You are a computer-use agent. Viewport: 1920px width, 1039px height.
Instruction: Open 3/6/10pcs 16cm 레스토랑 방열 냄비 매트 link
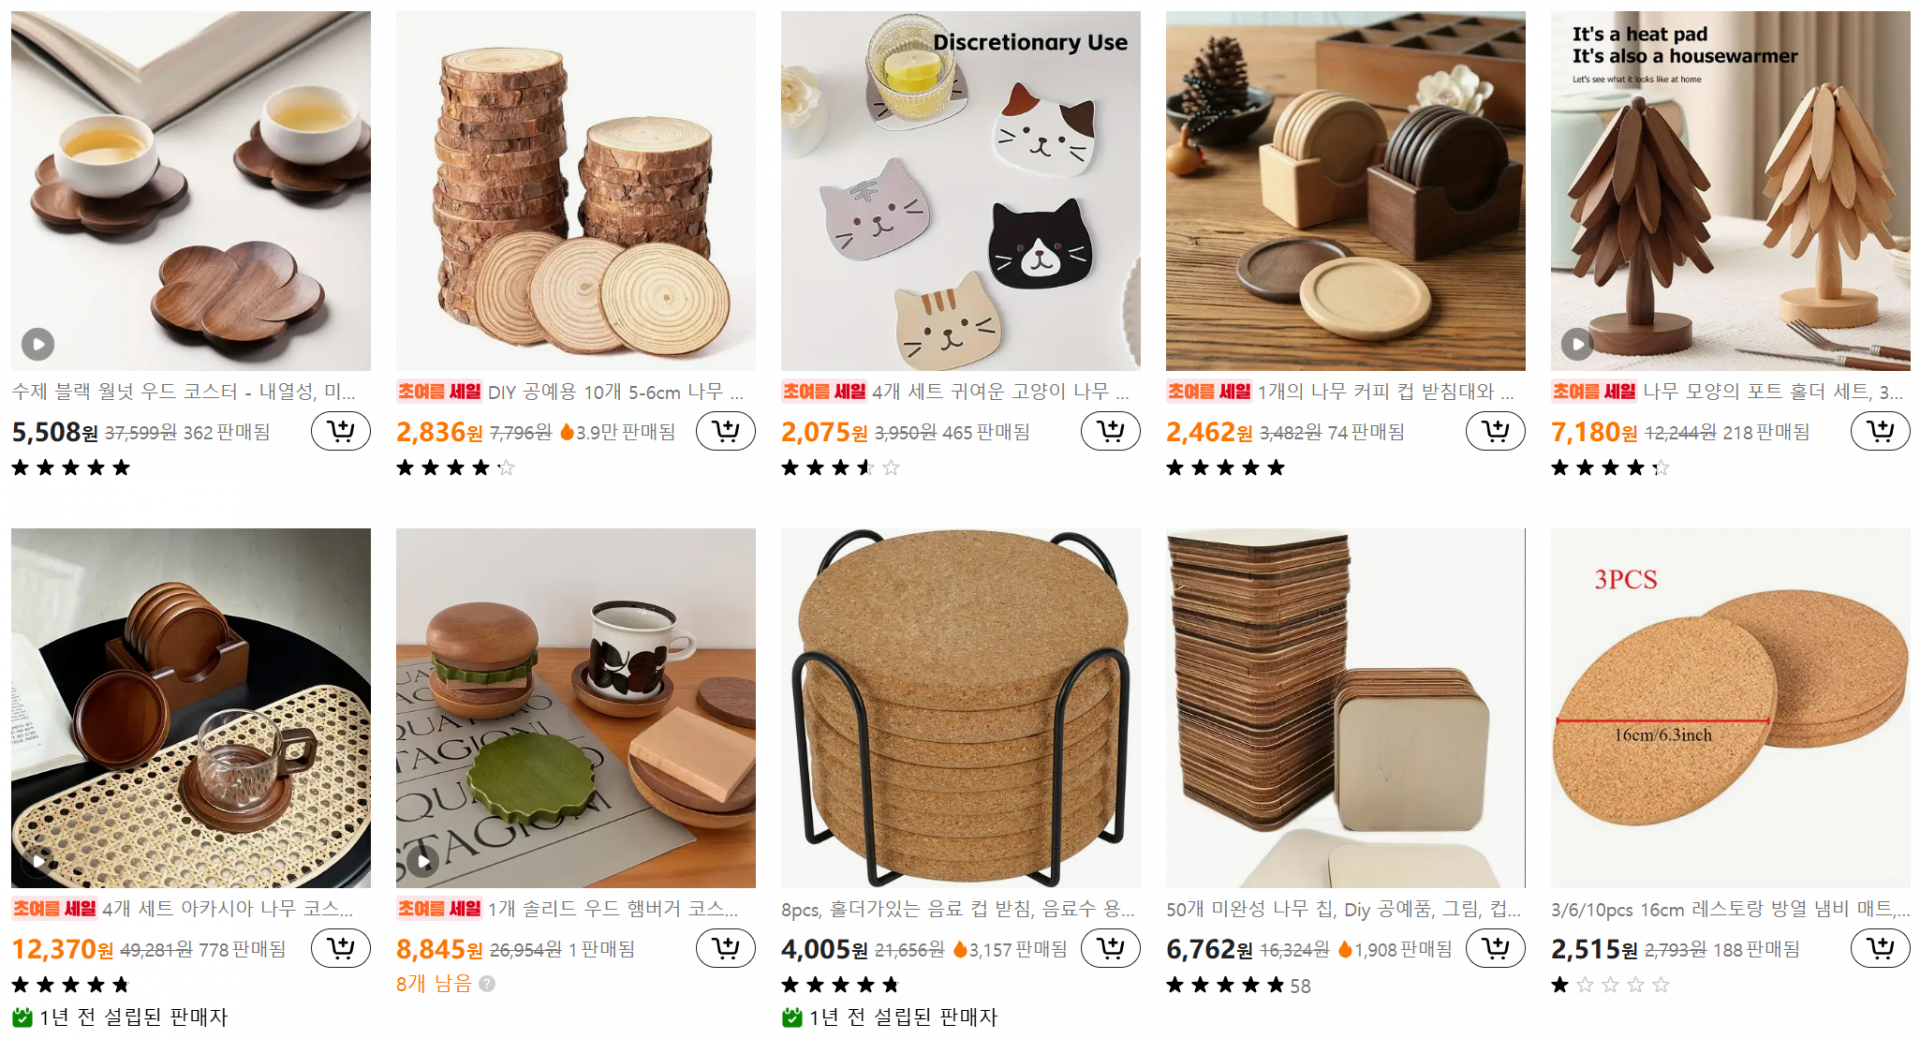pos(1731,909)
